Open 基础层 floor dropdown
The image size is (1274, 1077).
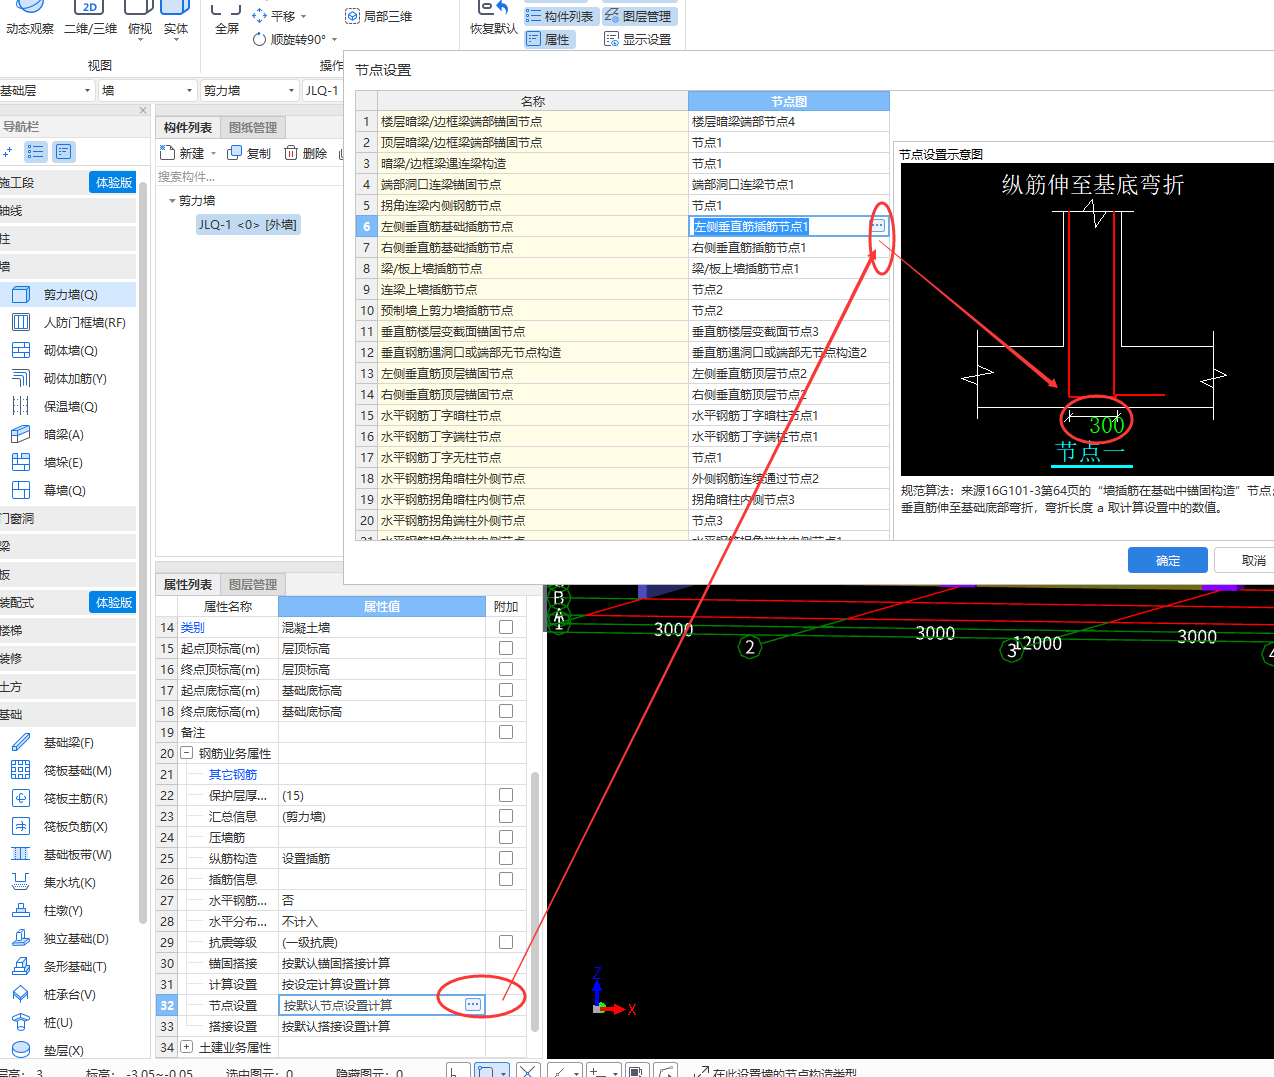pyautogui.click(x=87, y=91)
